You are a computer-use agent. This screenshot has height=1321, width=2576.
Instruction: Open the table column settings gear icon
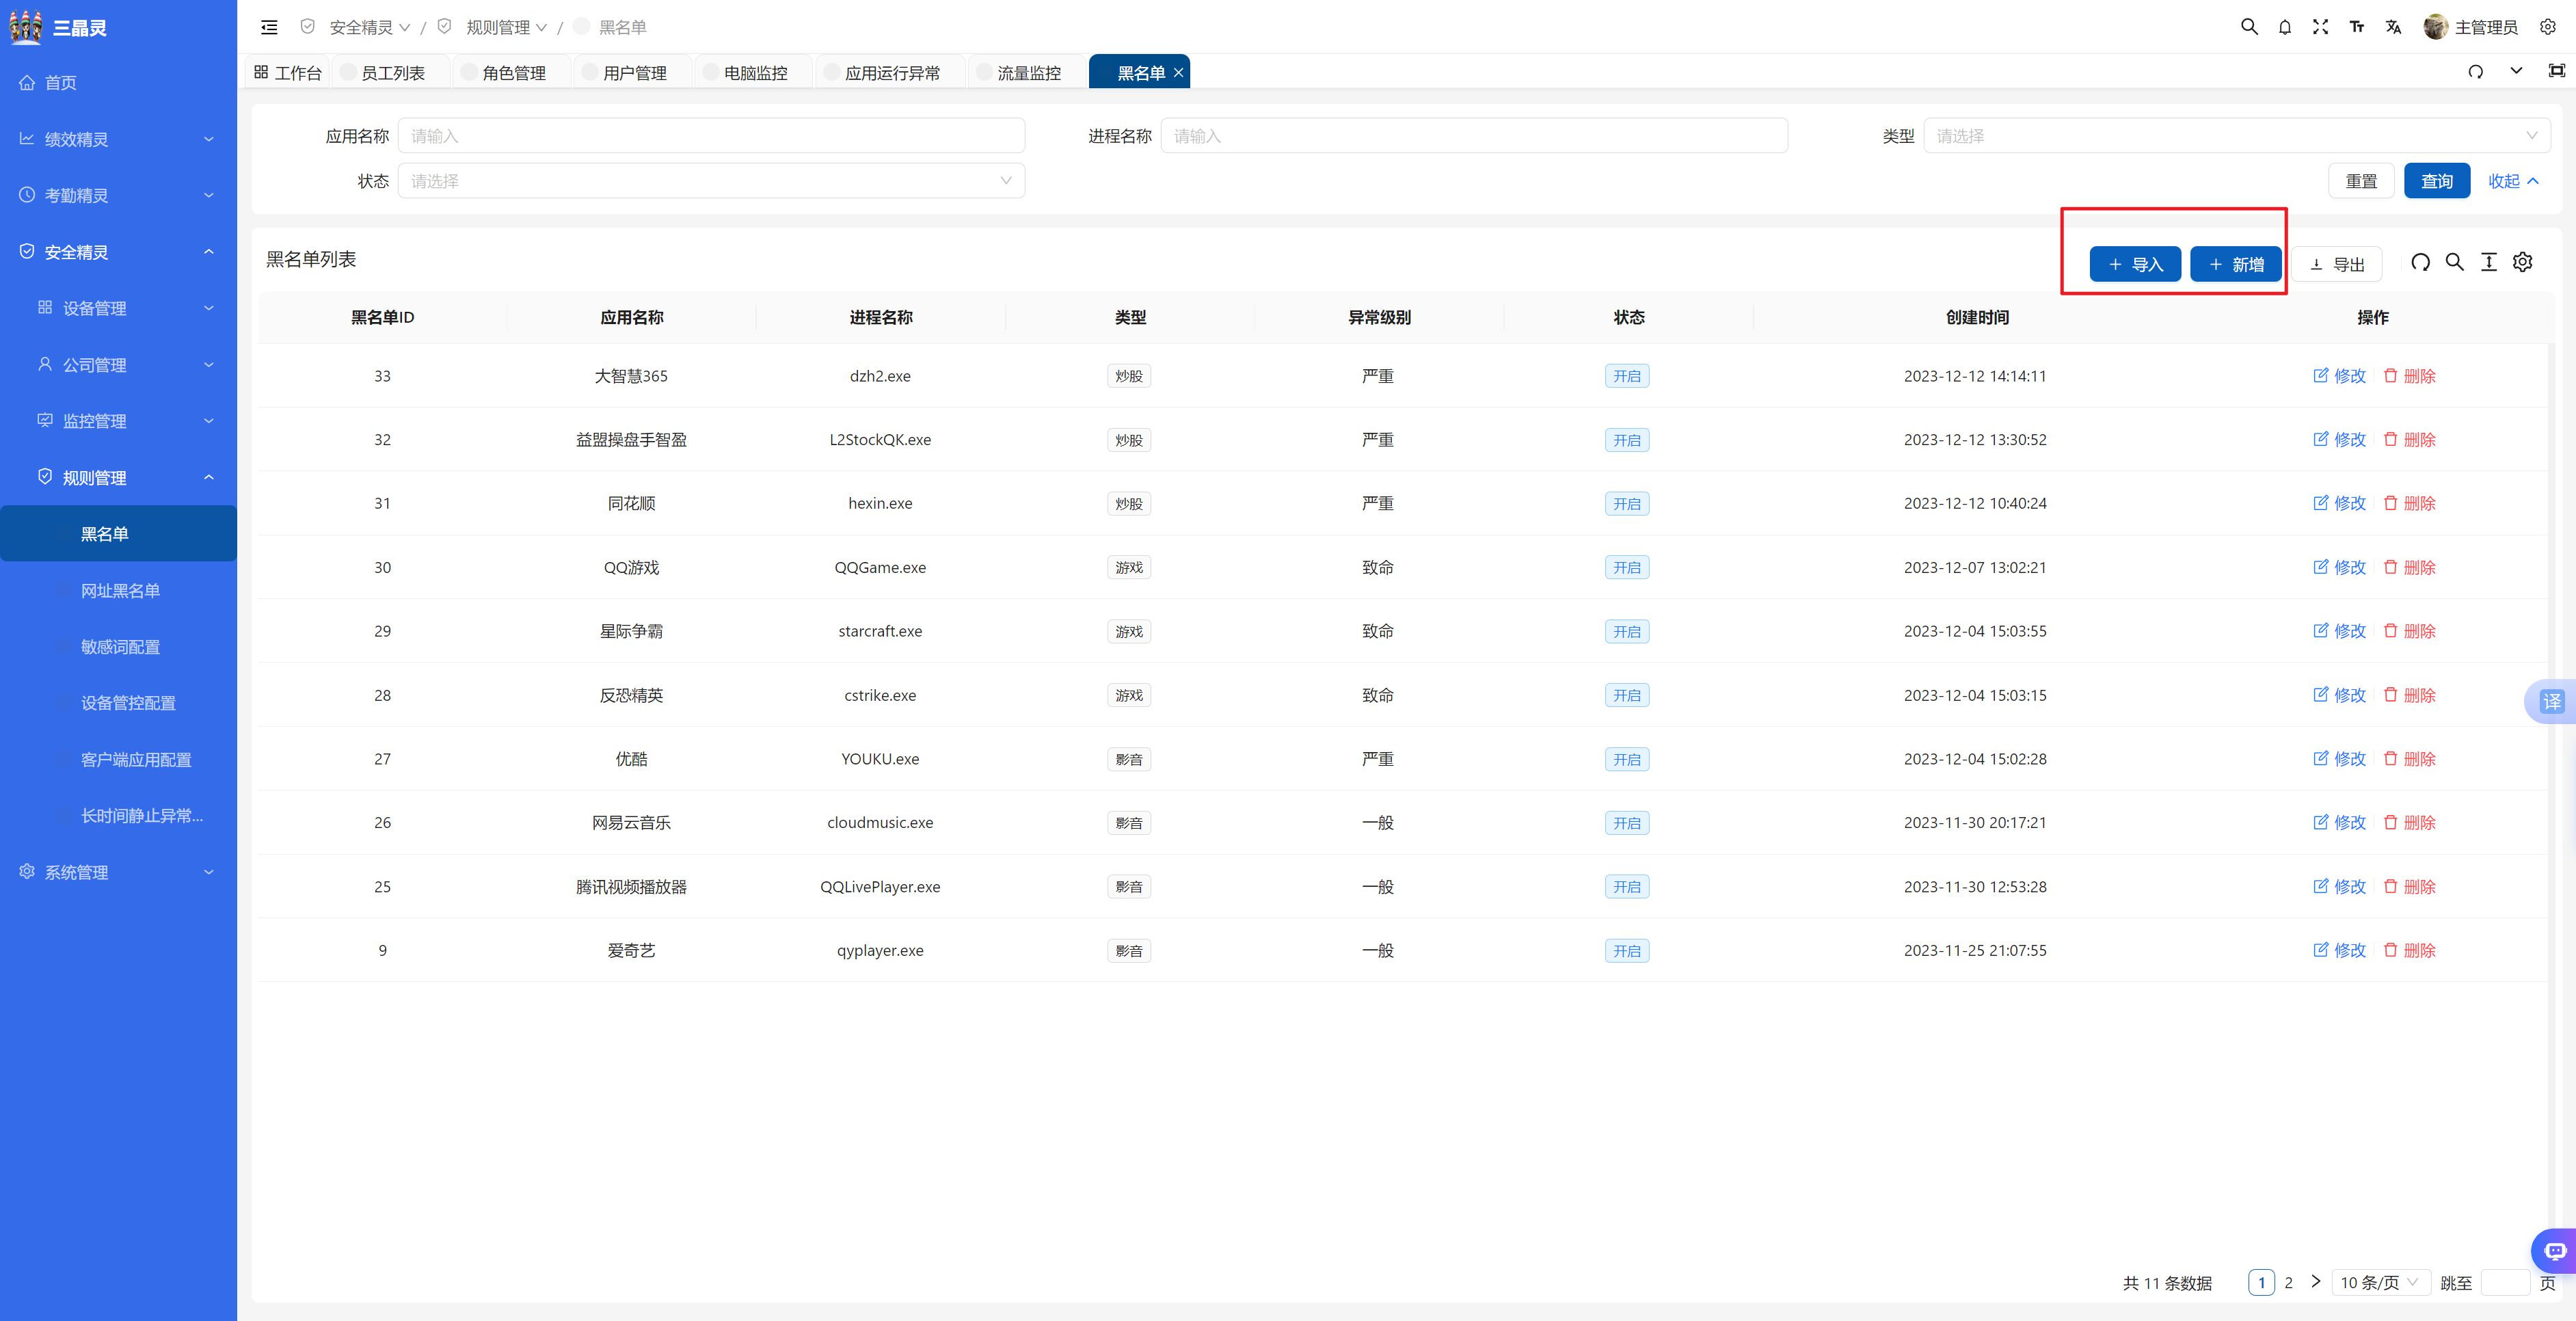2523,262
